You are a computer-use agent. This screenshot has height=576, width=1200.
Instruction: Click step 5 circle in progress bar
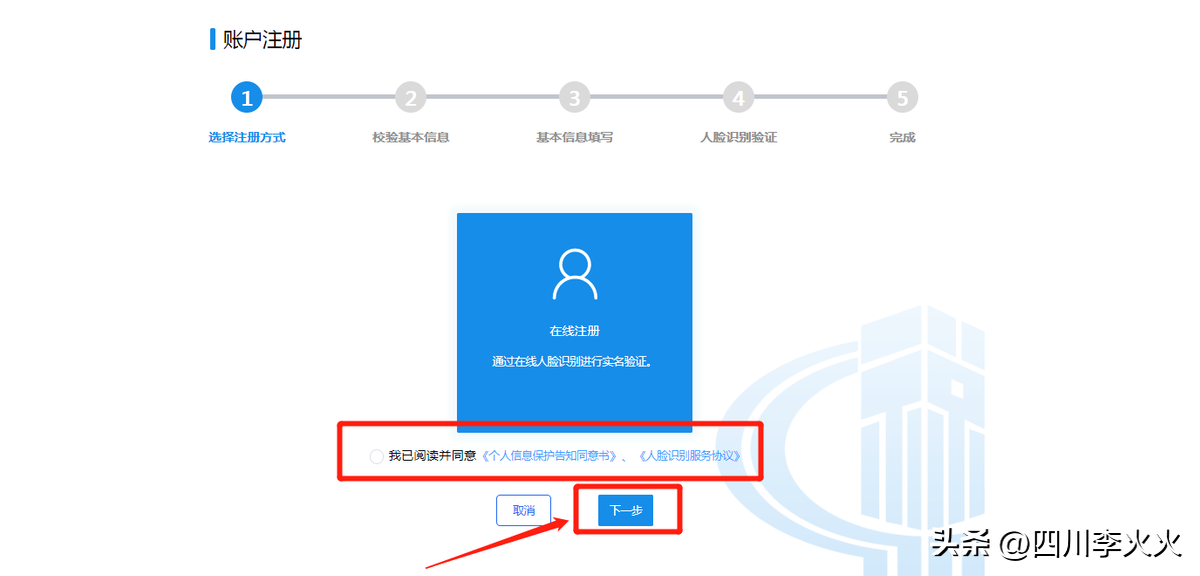[902, 98]
